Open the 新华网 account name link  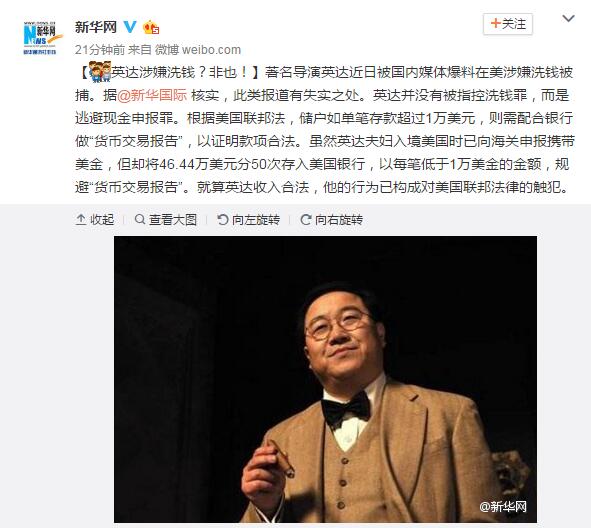(95, 27)
